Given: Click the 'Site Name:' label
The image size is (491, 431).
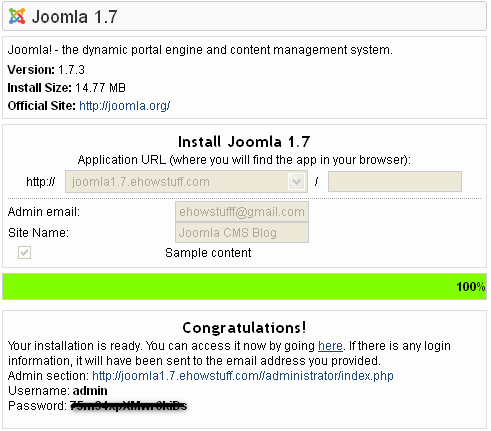Looking at the screenshot, I should click(38, 233).
